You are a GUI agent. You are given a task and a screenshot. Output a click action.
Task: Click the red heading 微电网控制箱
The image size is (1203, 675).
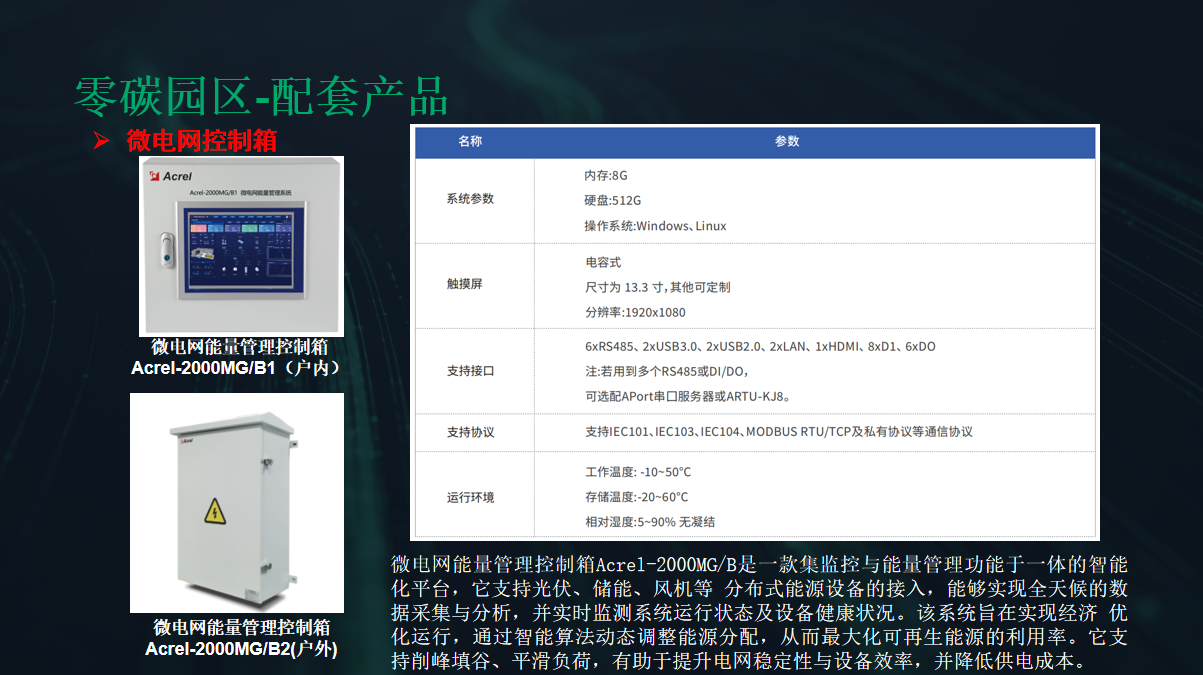(x=202, y=141)
